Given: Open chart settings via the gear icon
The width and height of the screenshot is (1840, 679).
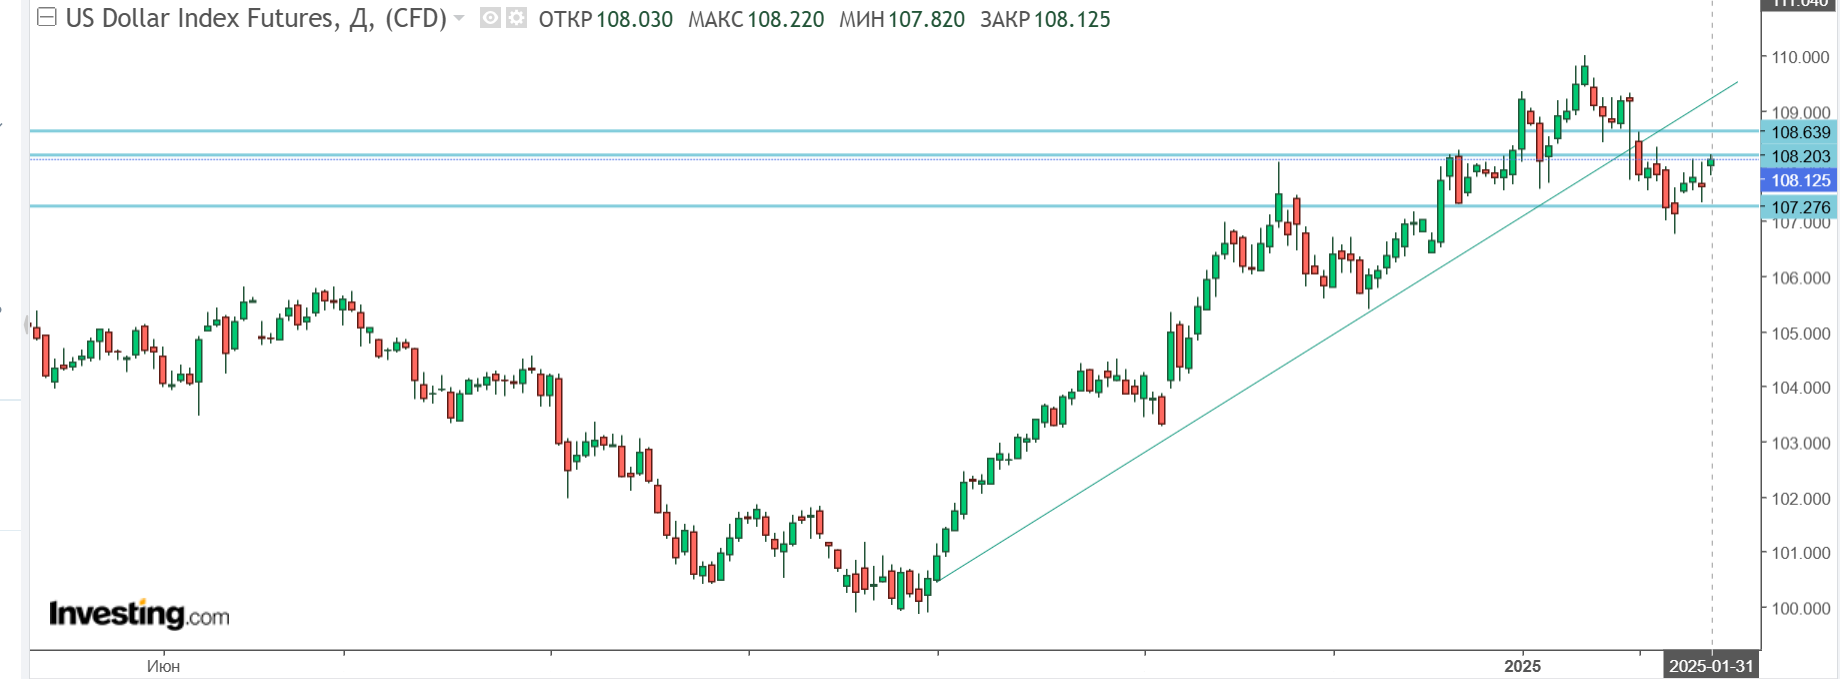Looking at the screenshot, I should pos(516,18).
